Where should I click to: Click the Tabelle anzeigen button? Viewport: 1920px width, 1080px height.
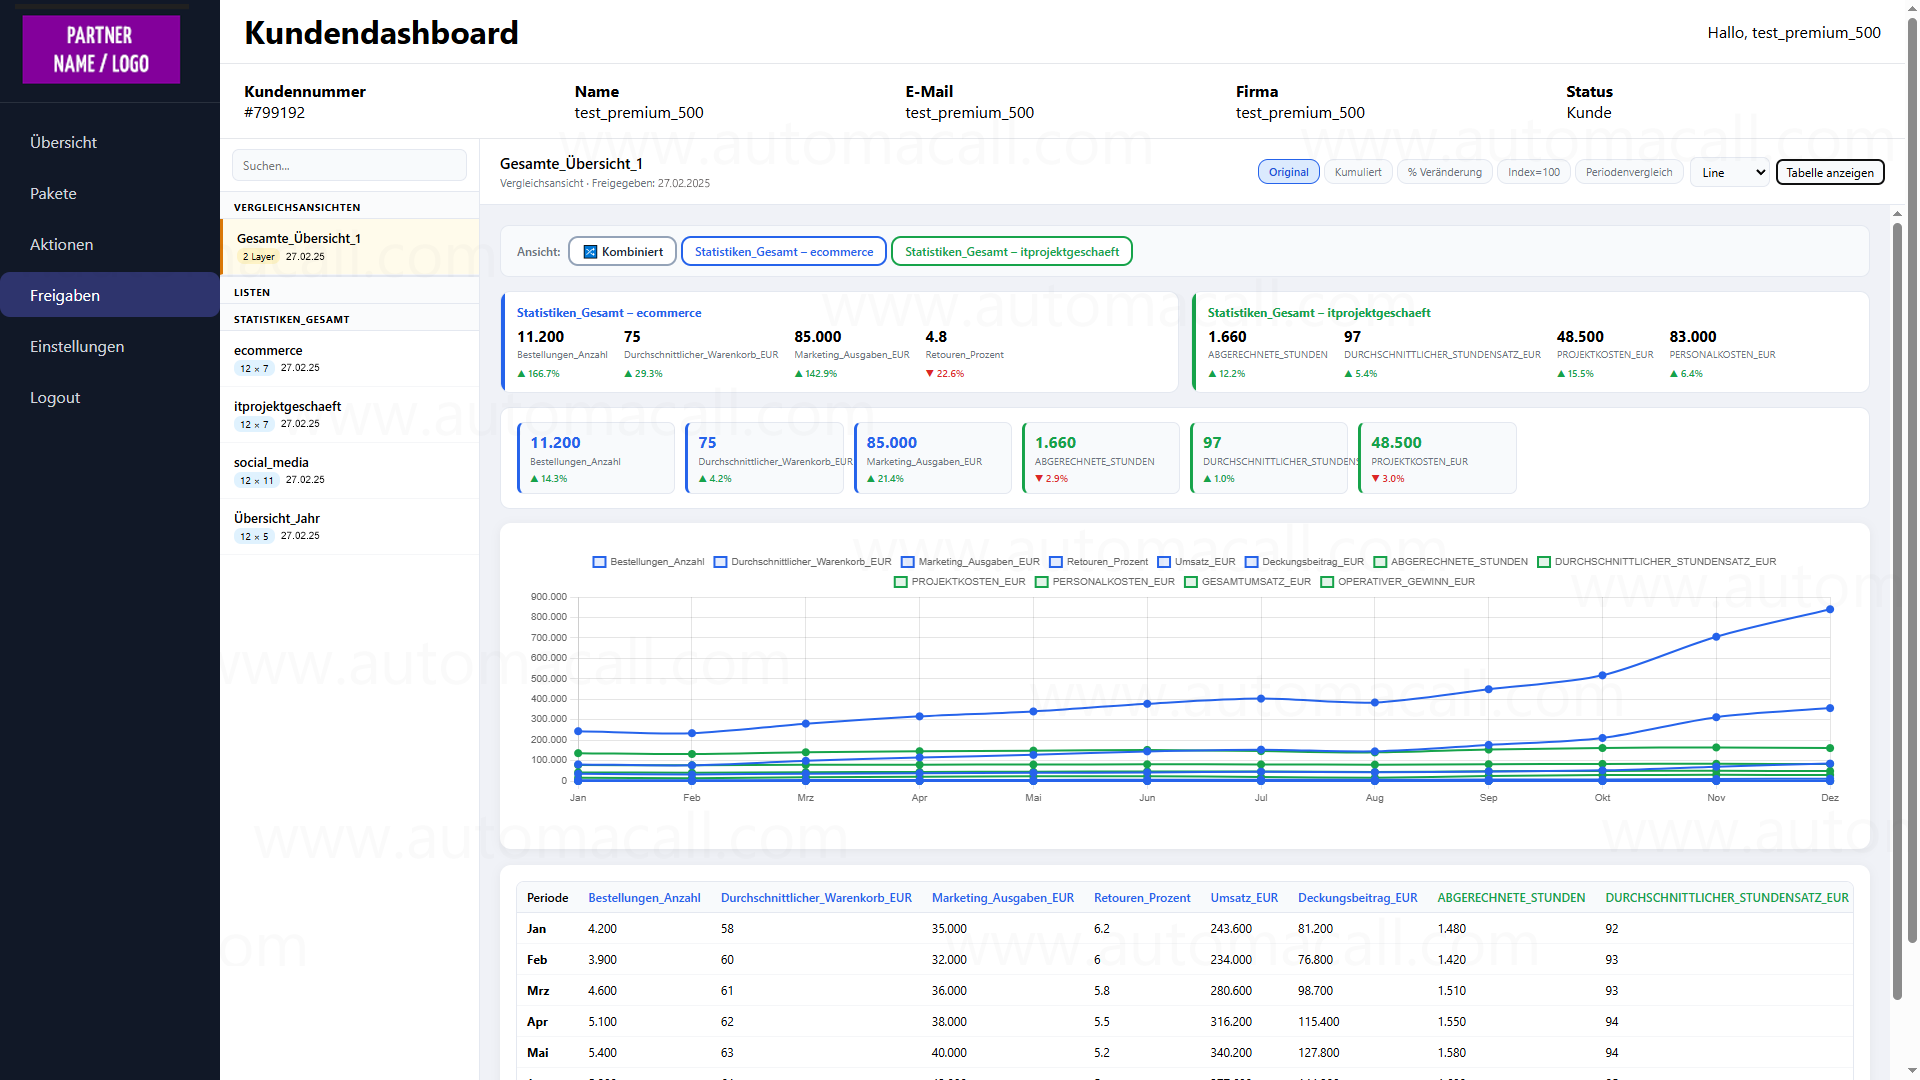1829,172
